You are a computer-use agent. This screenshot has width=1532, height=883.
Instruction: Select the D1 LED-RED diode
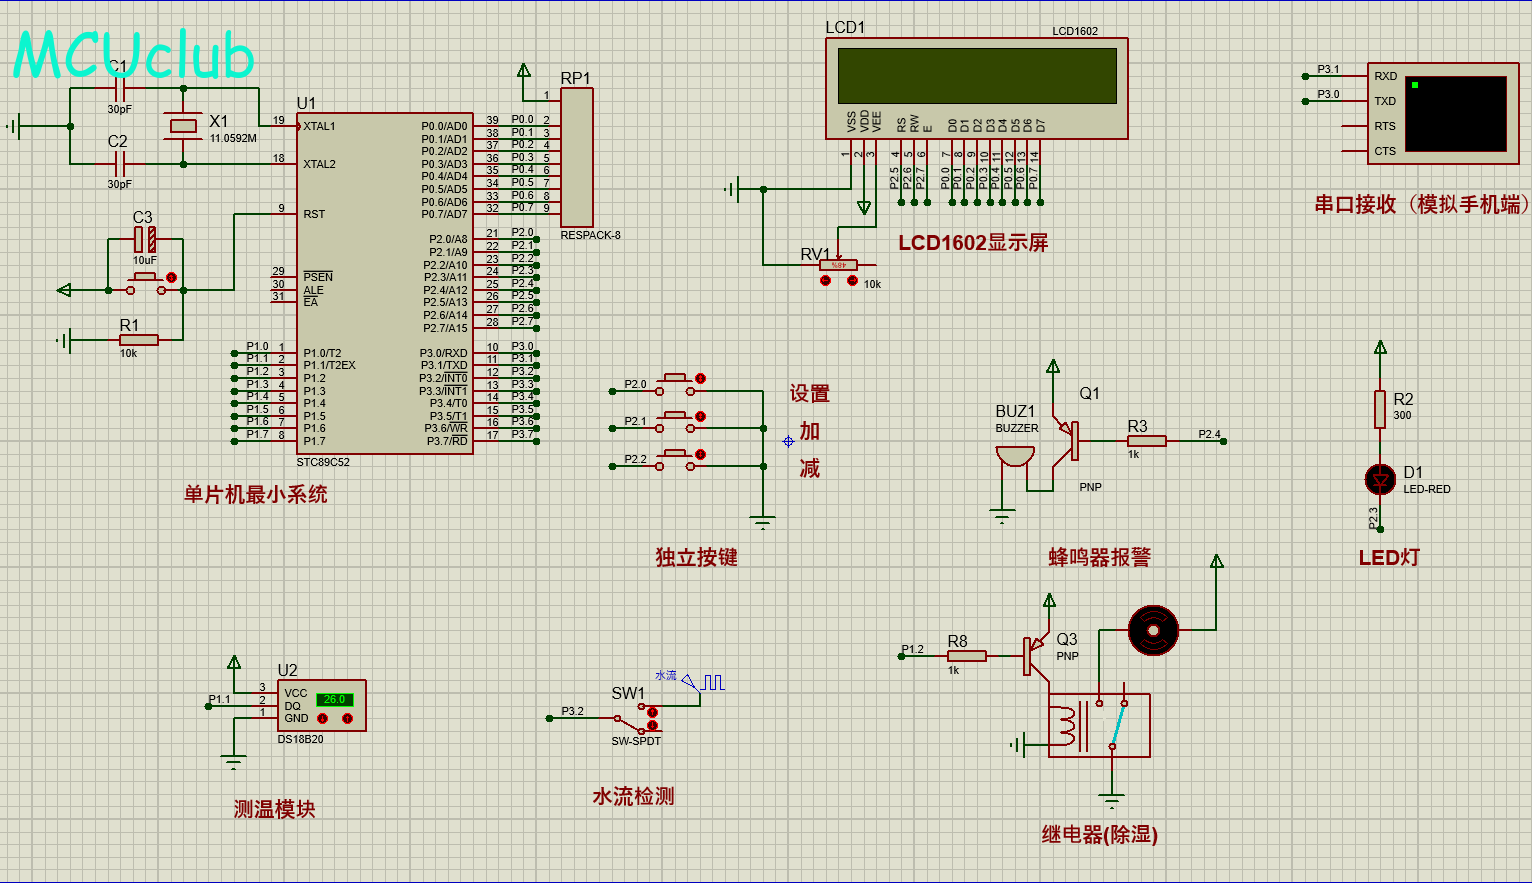1380,480
